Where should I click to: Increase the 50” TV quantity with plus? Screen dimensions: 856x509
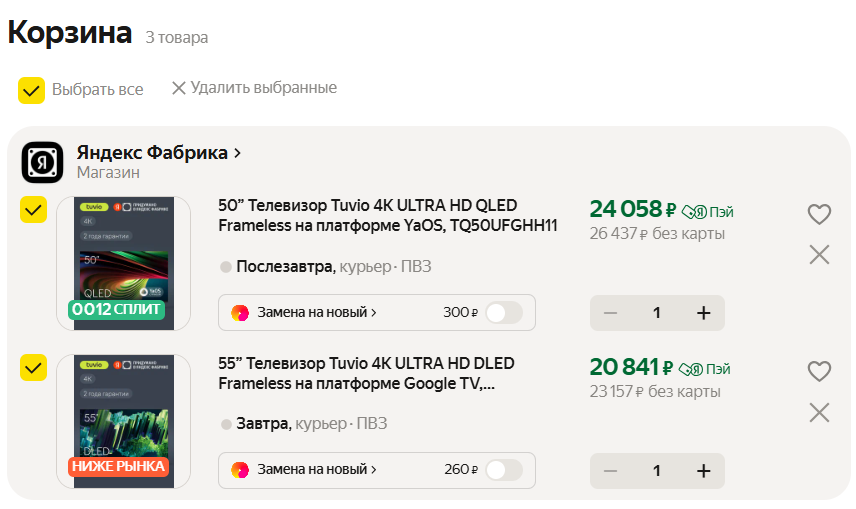pos(703,313)
